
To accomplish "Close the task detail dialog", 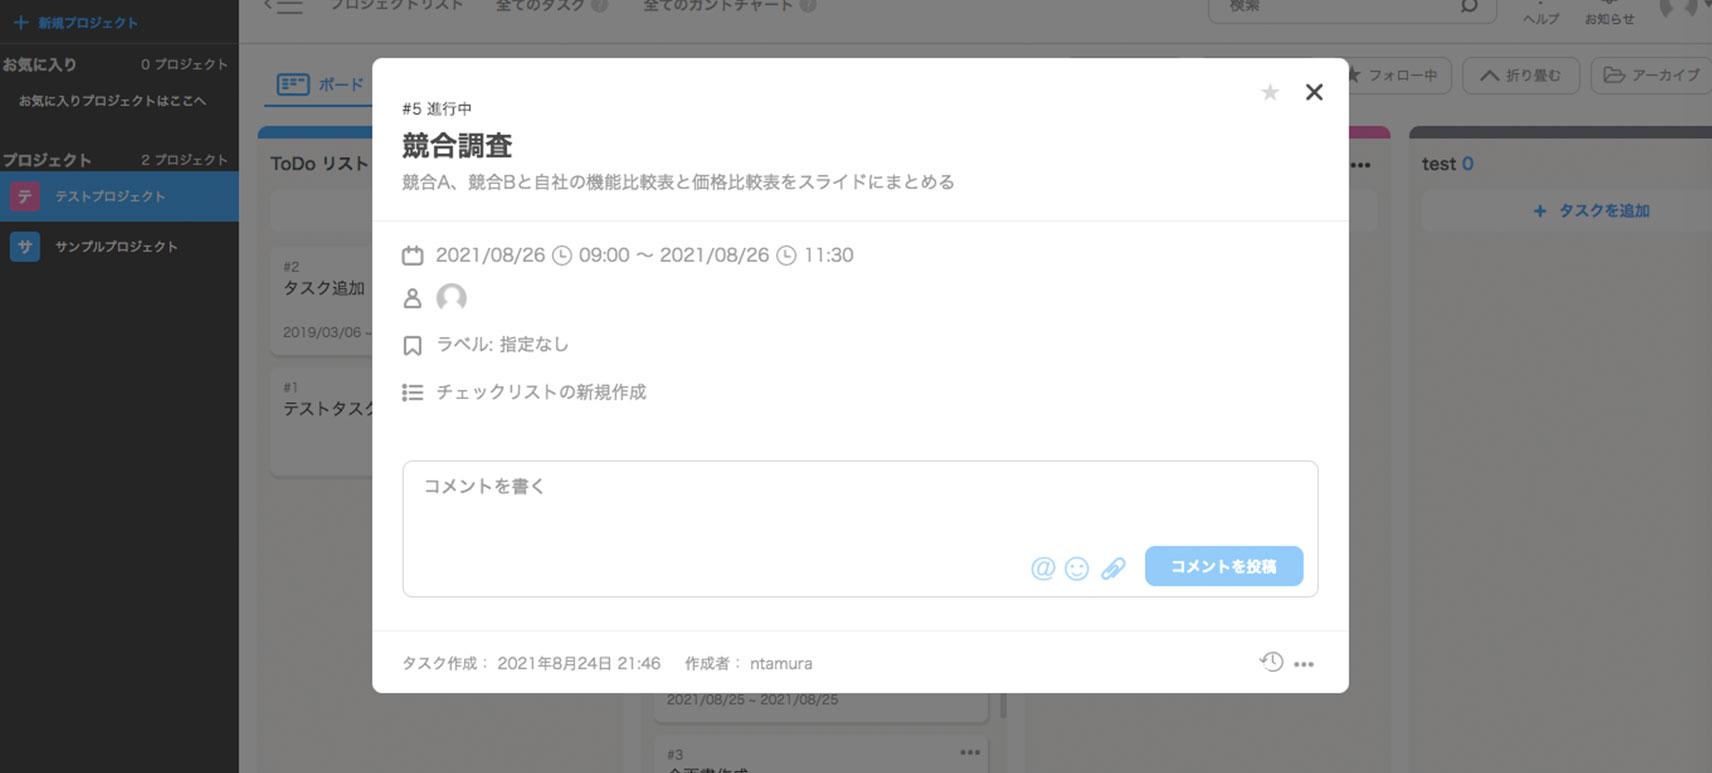I will coord(1314,92).
